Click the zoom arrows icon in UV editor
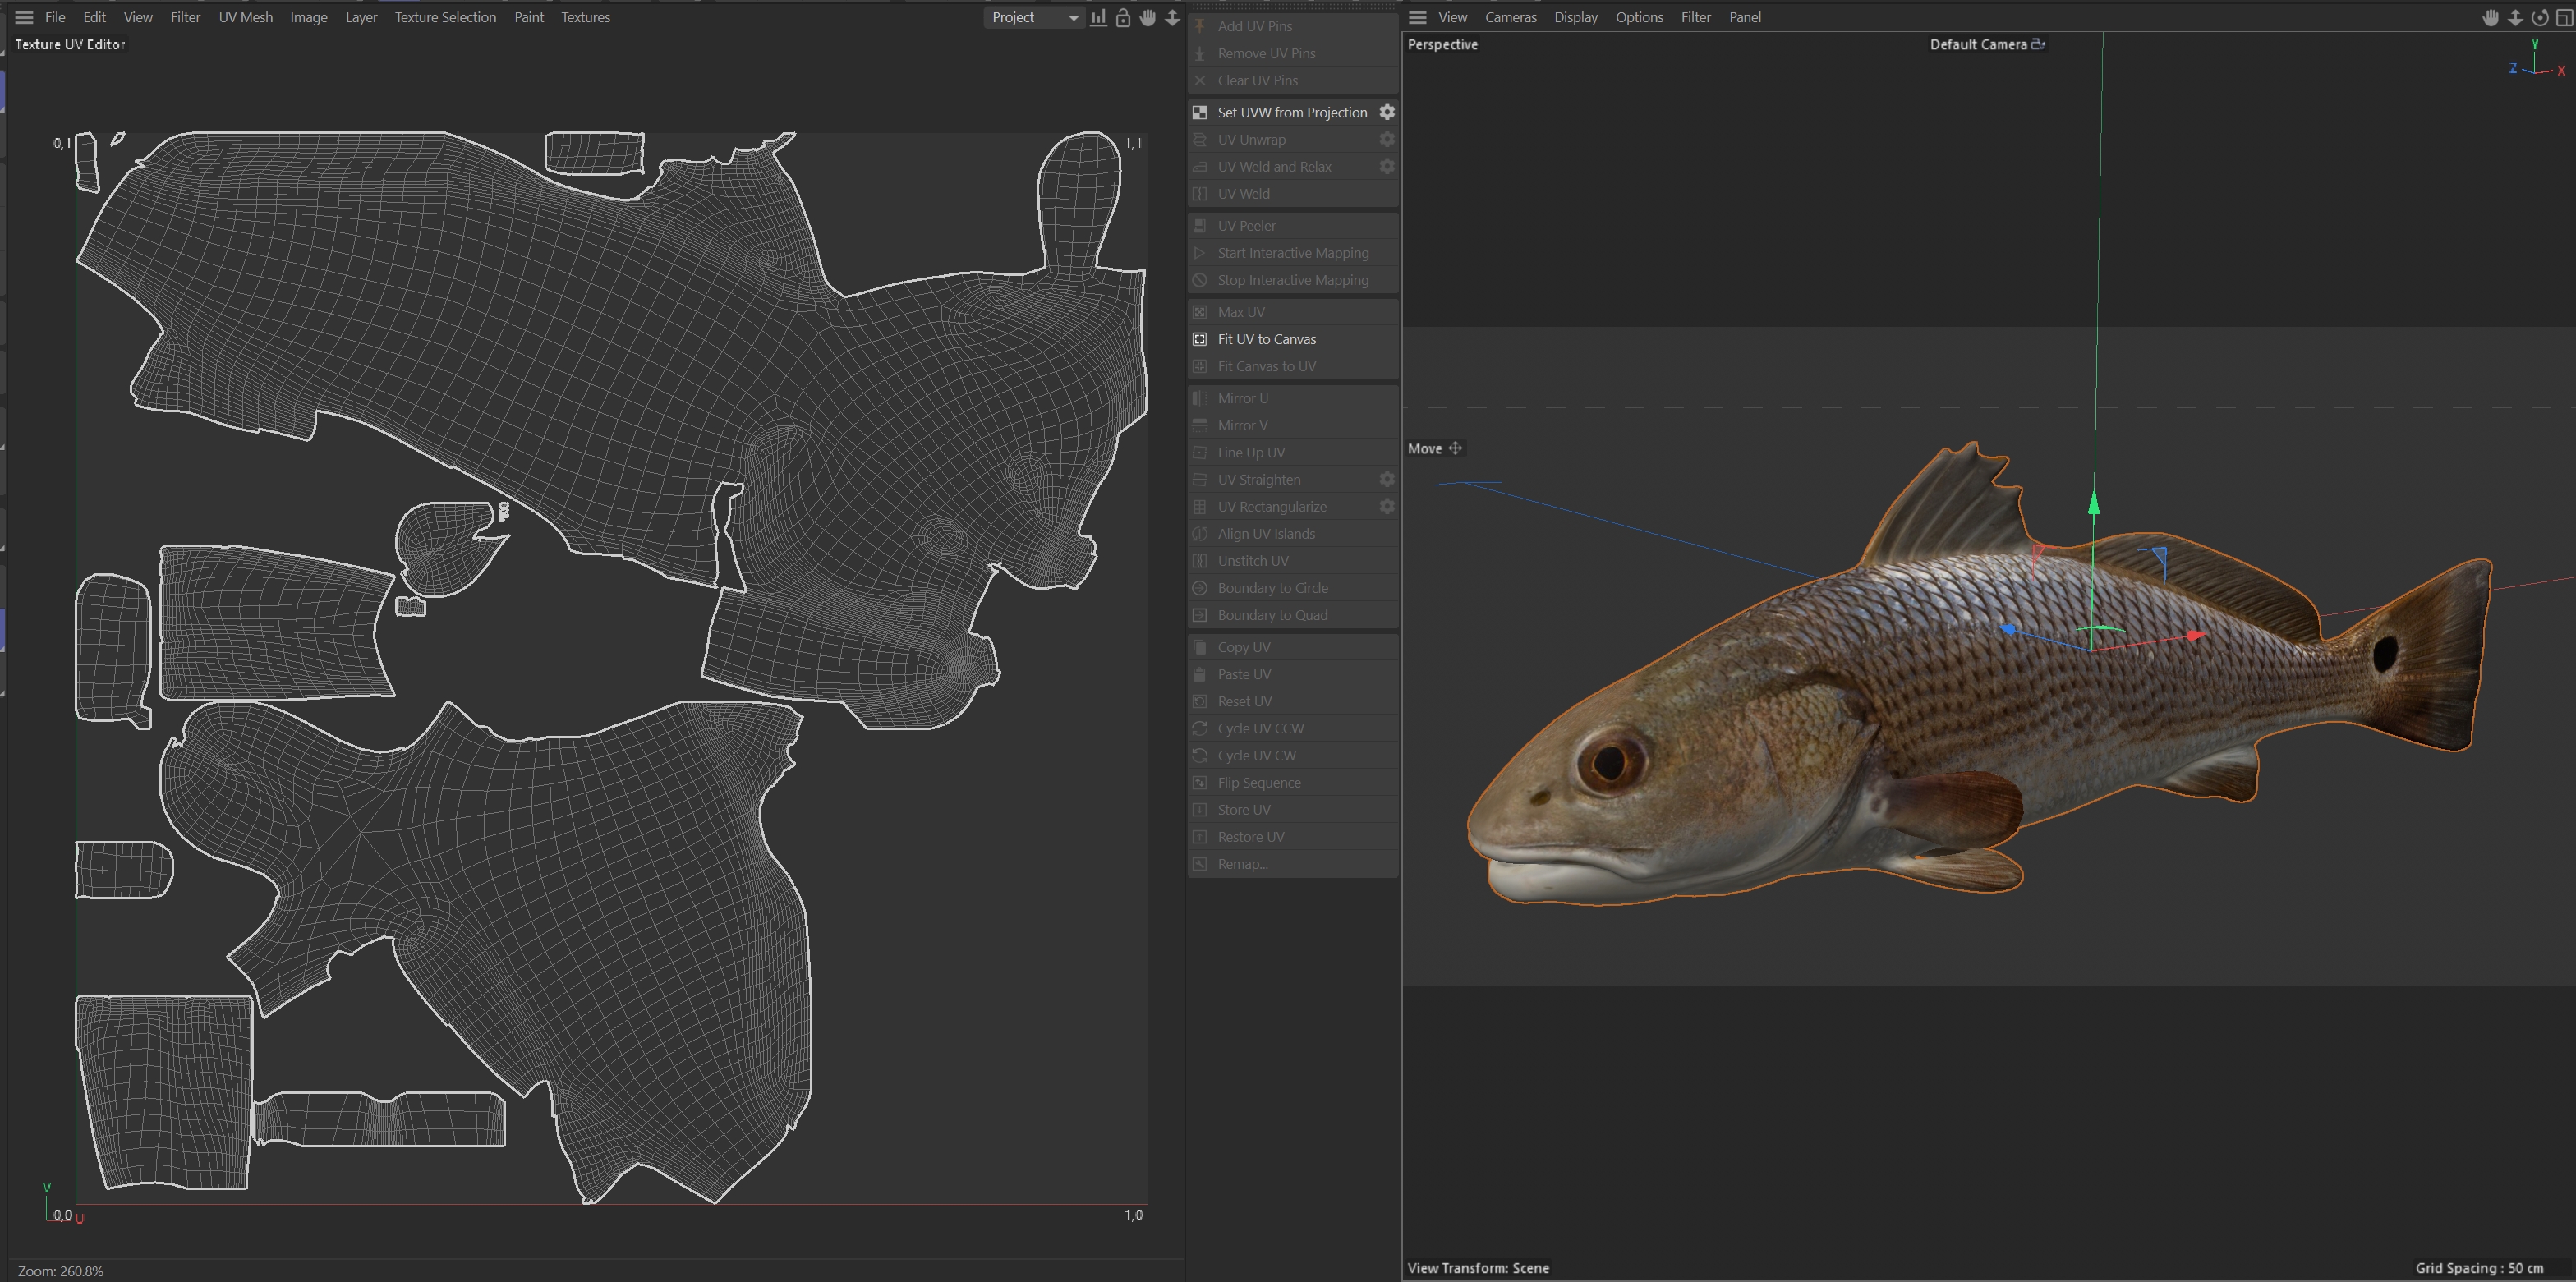The width and height of the screenshot is (2576, 1282). (1172, 17)
